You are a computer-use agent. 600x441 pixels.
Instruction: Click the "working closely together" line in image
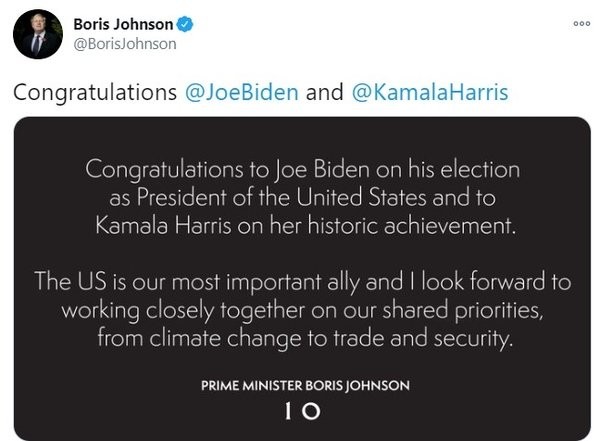tap(250, 310)
